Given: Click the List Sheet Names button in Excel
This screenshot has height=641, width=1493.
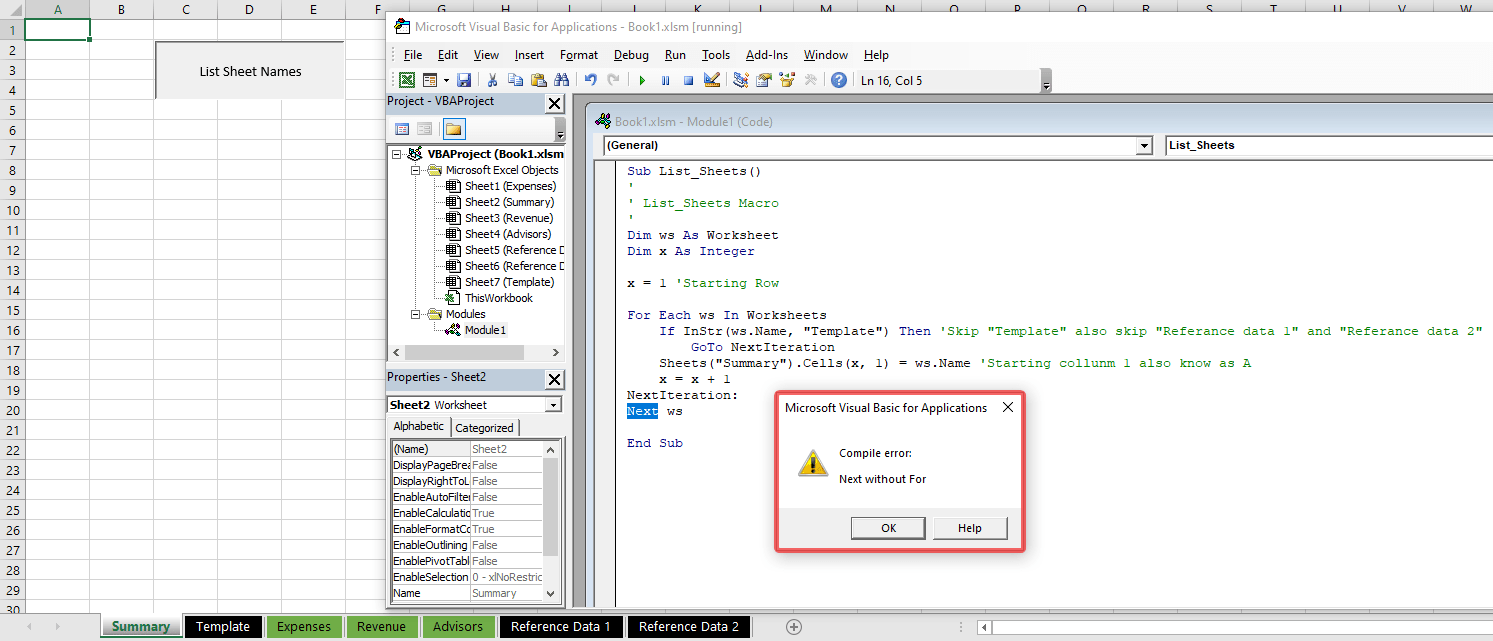Looking at the screenshot, I should click(x=250, y=71).
